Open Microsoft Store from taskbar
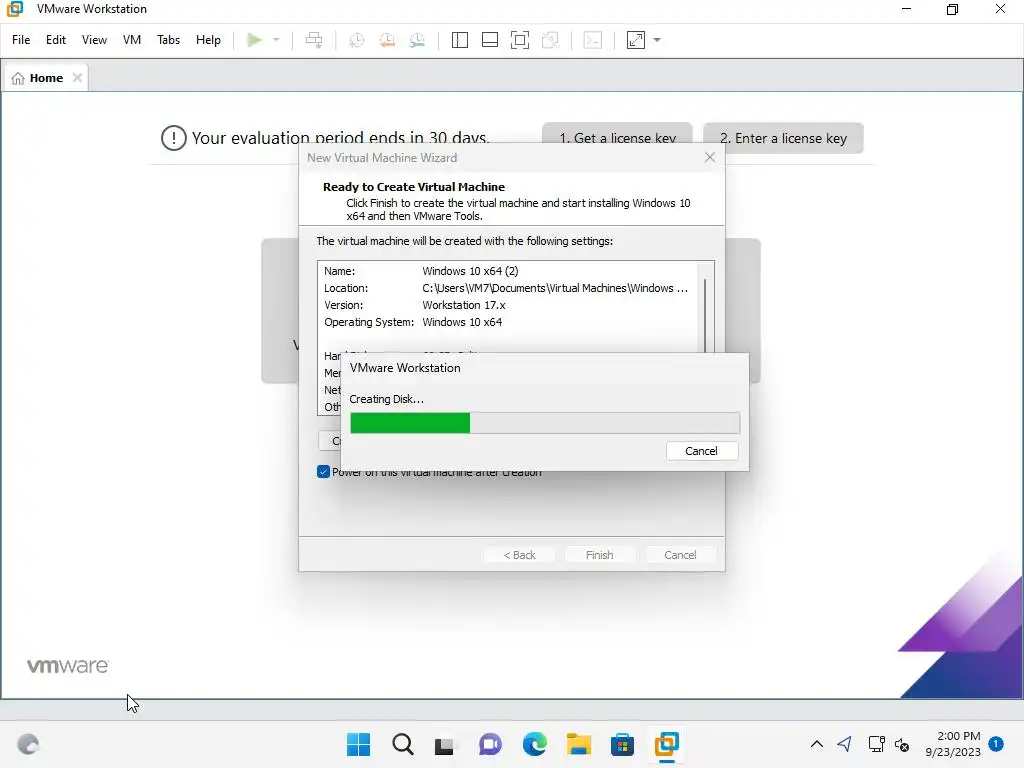 (622, 744)
